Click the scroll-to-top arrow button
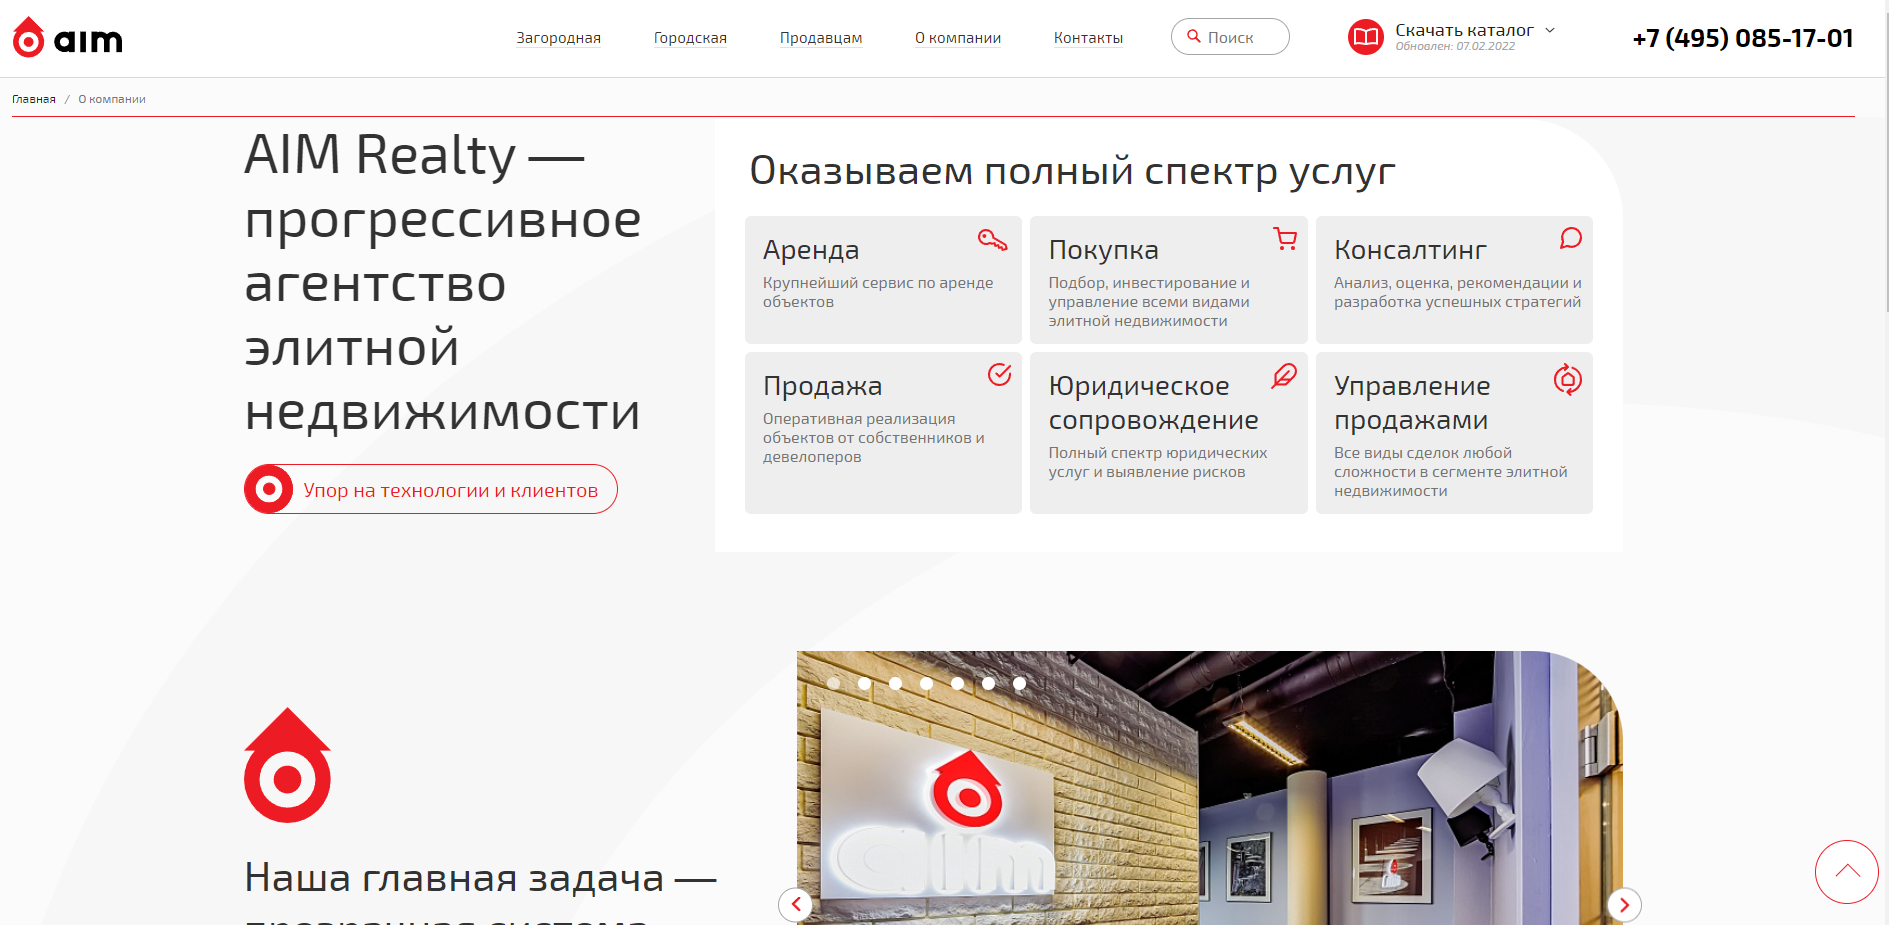 pos(1847,872)
